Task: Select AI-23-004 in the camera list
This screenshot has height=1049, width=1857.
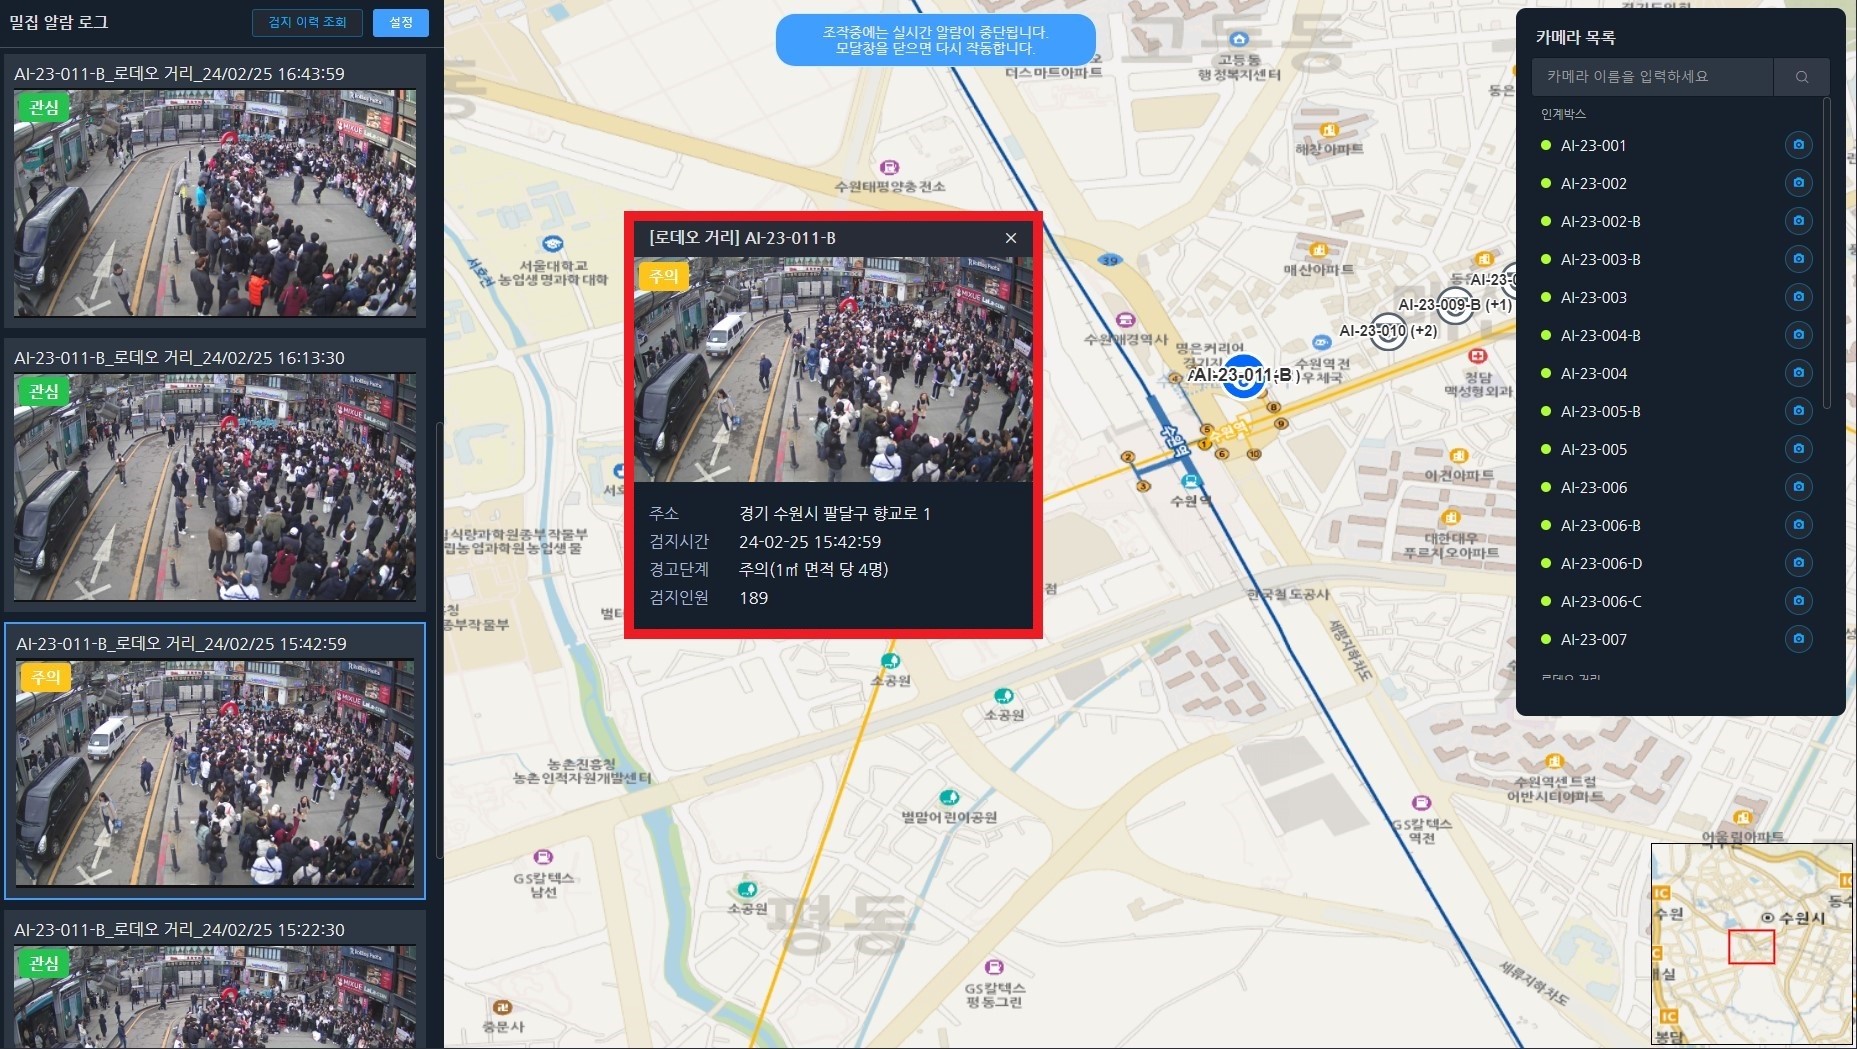Action: (x=1593, y=373)
